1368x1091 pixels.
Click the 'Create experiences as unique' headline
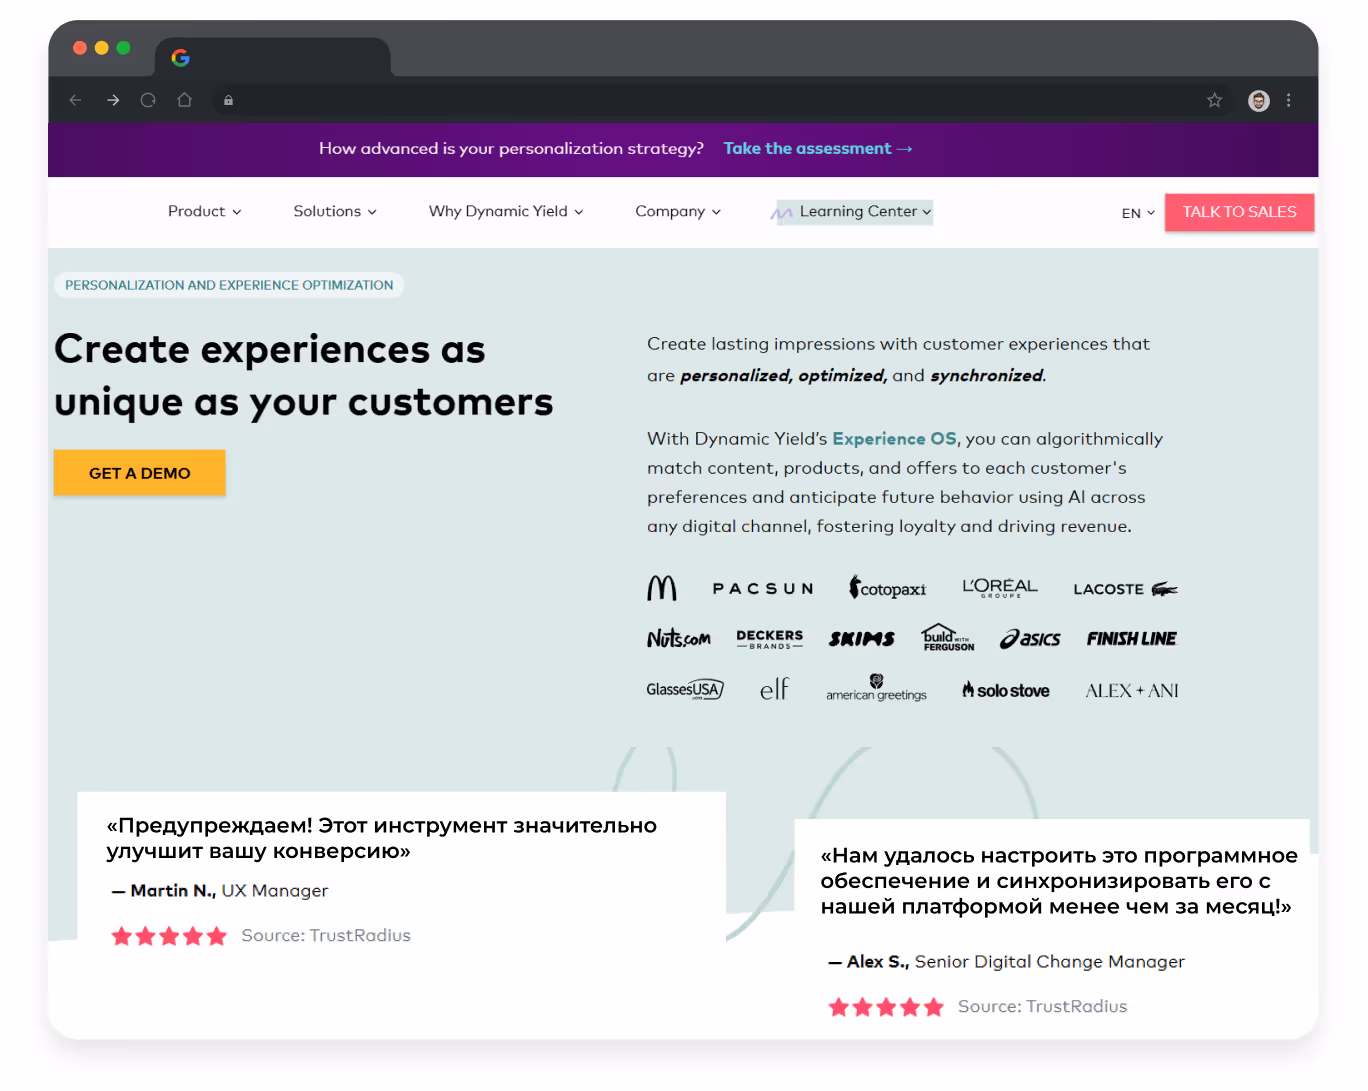(304, 375)
